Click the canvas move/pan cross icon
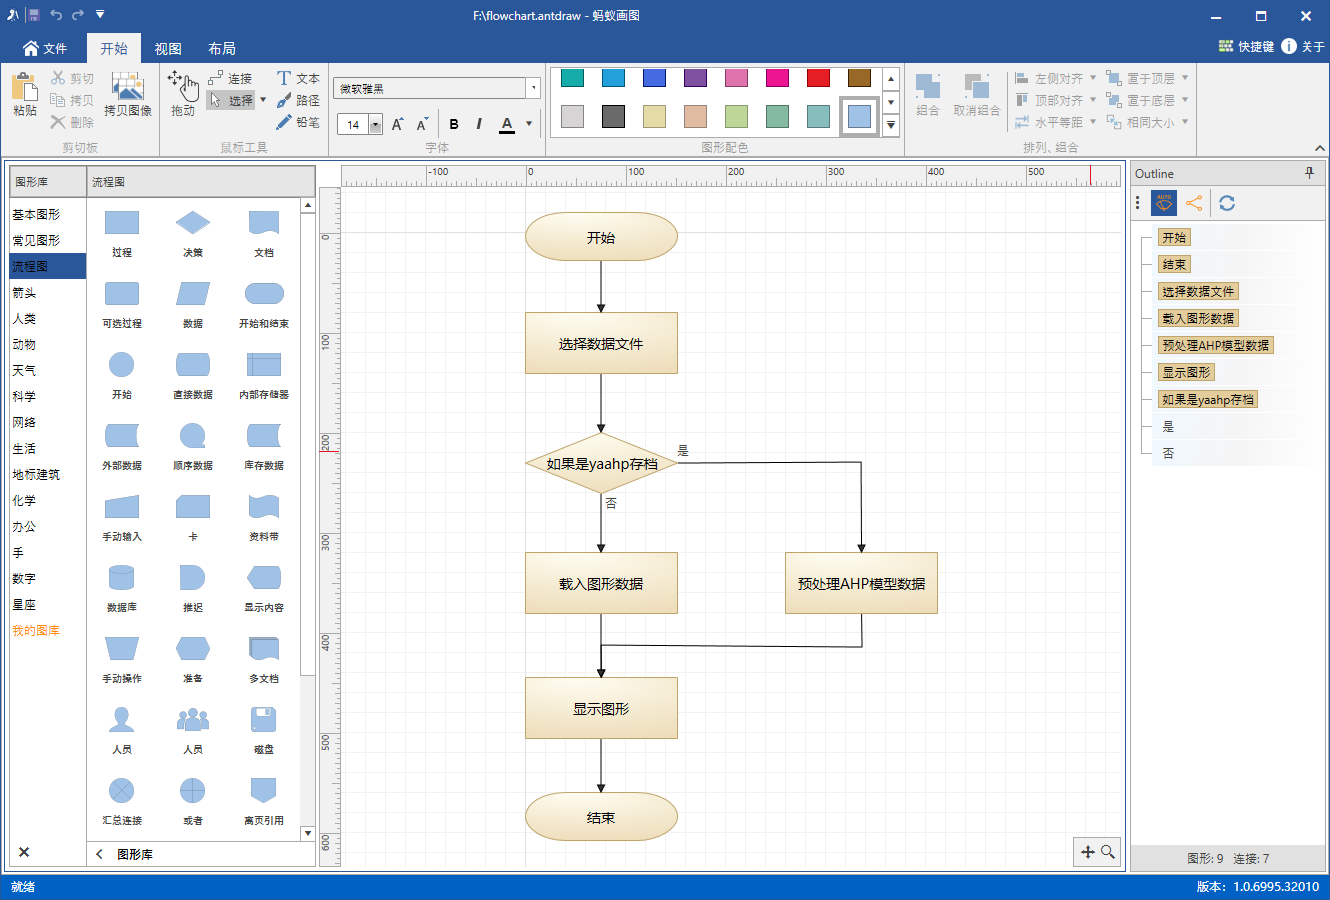The width and height of the screenshot is (1330, 900). pos(1088,852)
